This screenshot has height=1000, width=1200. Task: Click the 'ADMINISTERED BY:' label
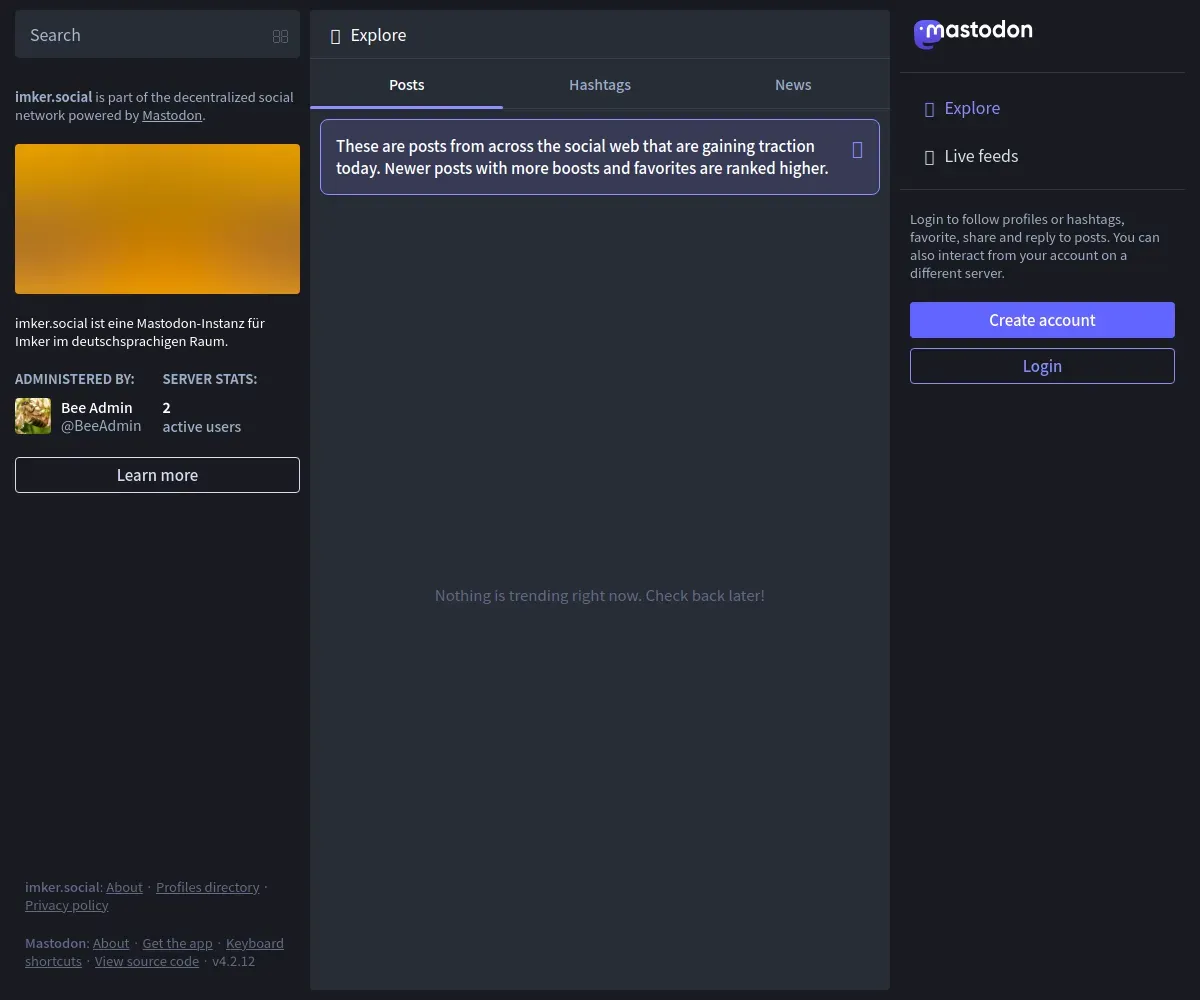click(75, 380)
